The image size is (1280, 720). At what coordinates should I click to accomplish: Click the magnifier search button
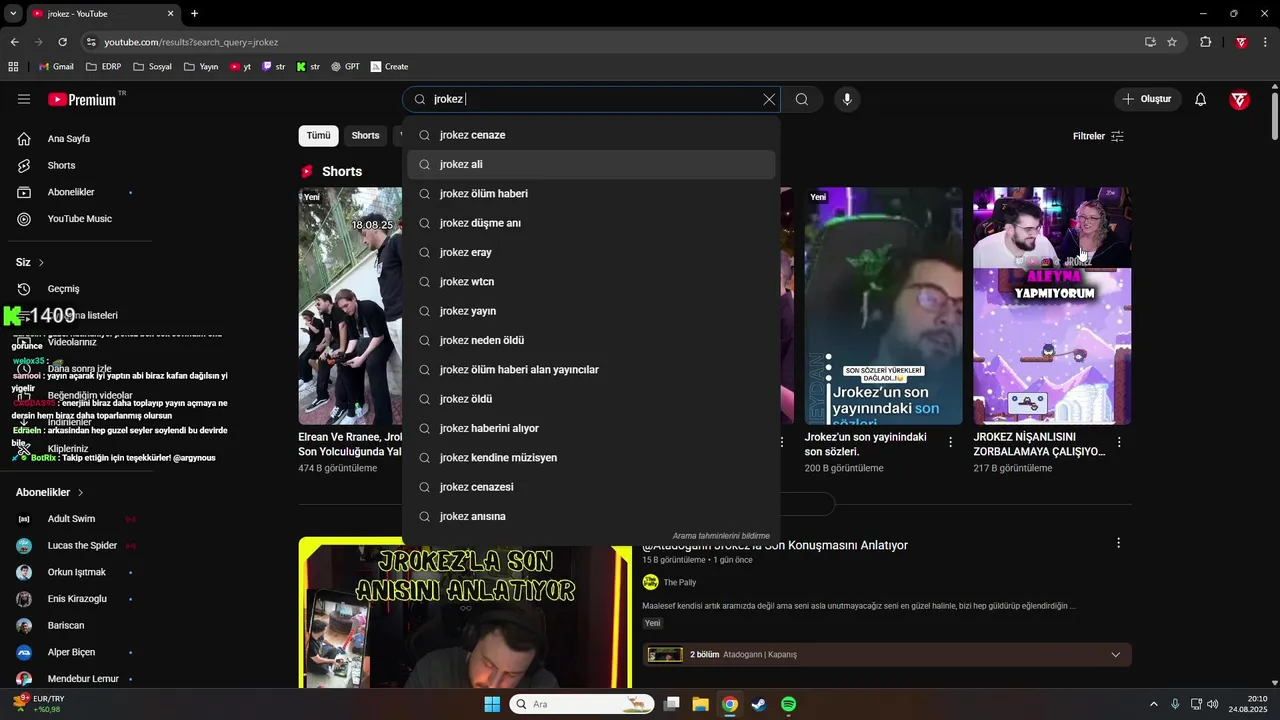802,99
